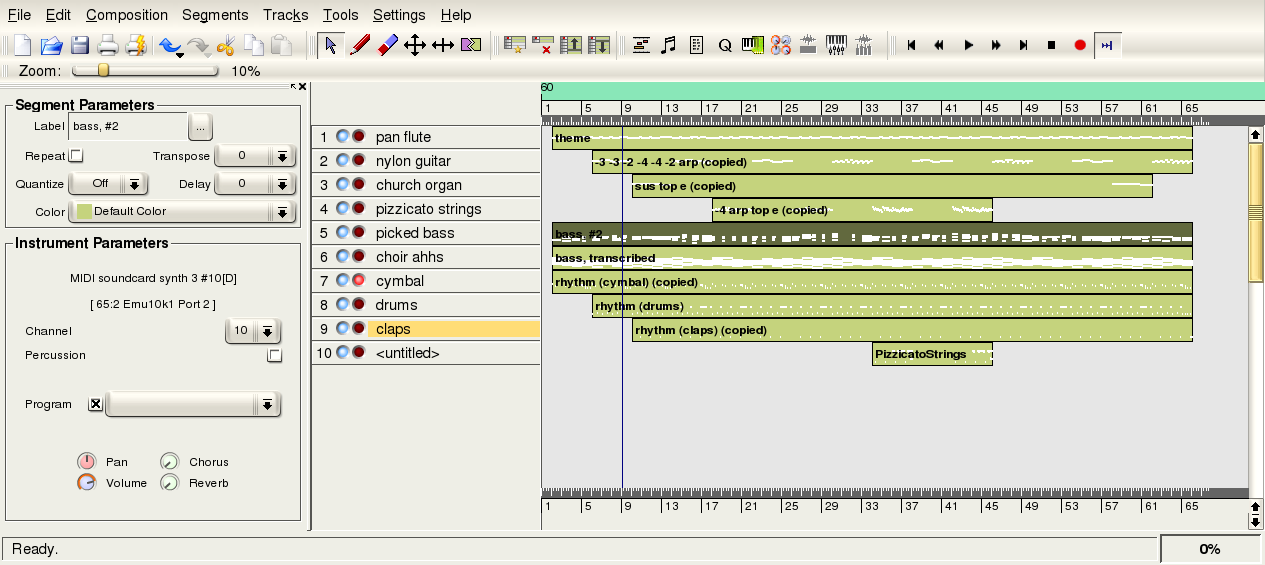Select the eraser tool
Screen dimensions: 1265x565
tap(388, 45)
